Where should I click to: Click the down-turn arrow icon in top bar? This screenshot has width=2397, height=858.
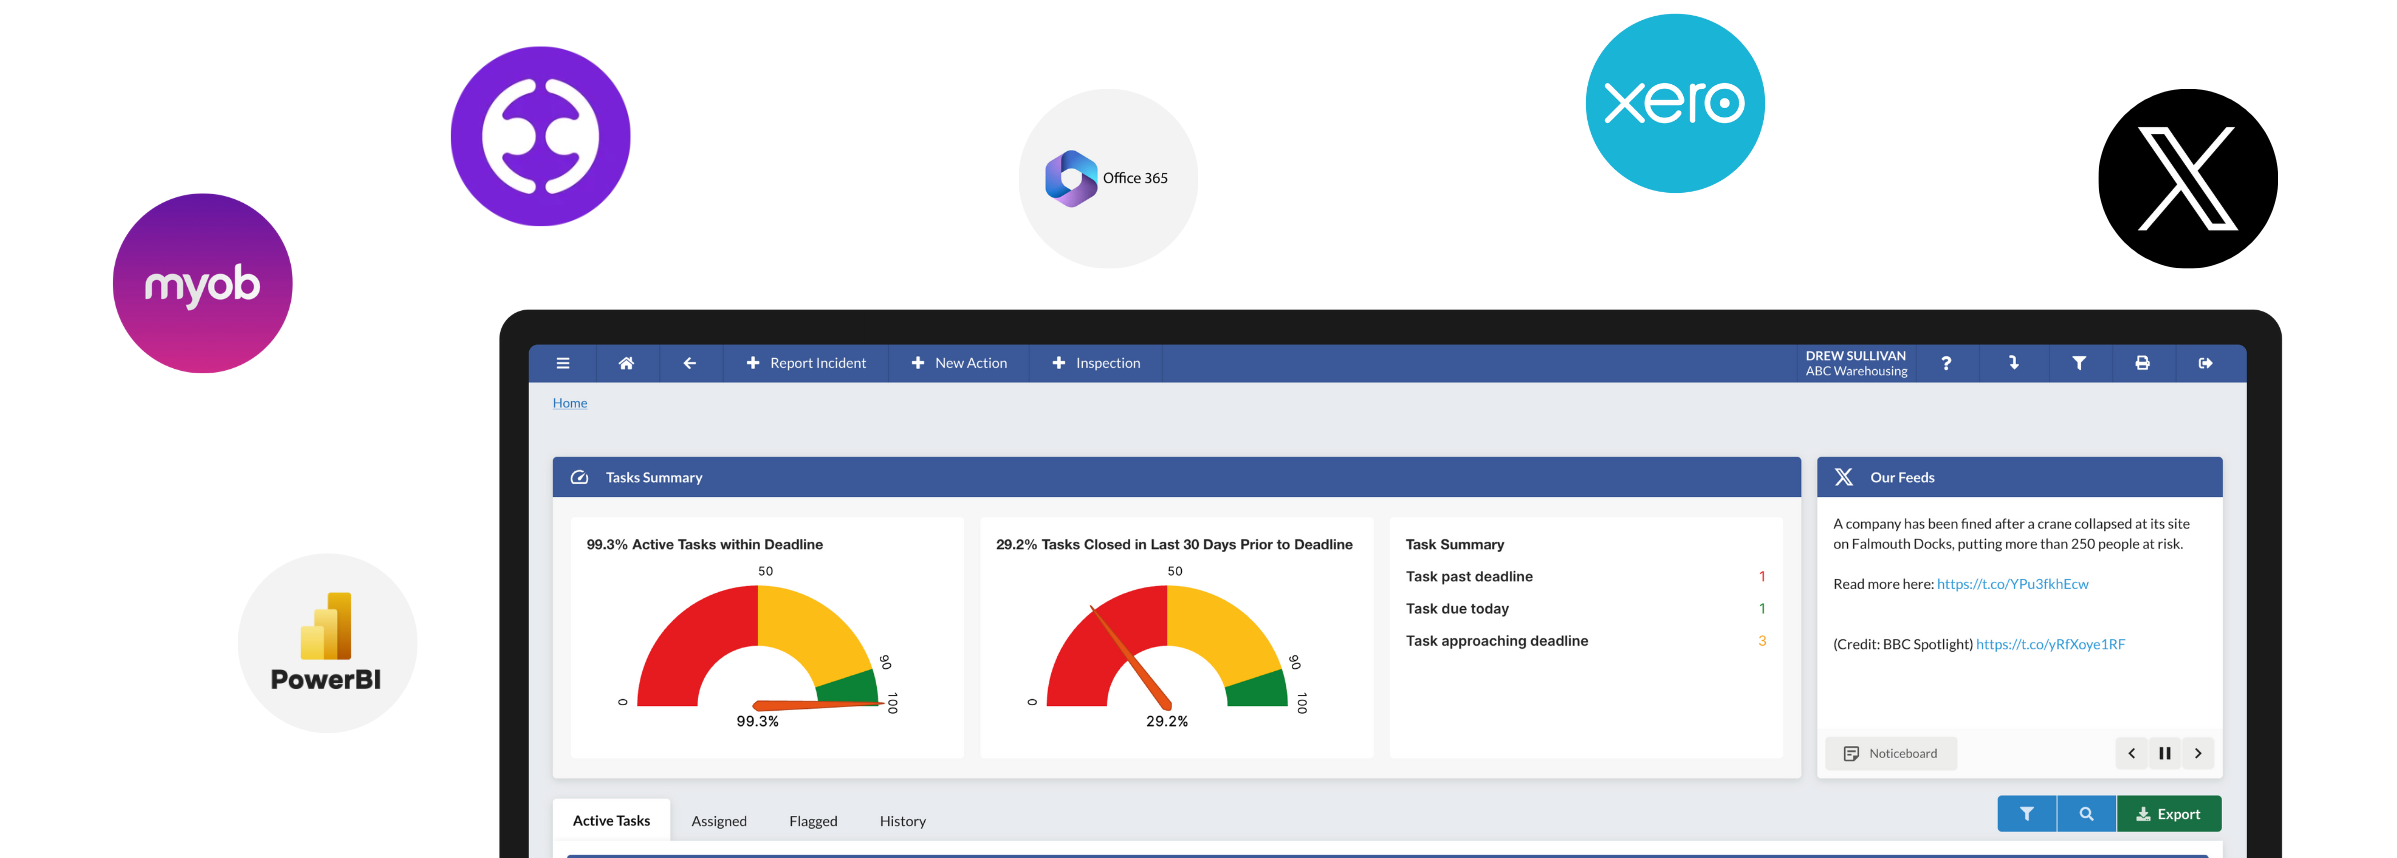tap(2013, 363)
